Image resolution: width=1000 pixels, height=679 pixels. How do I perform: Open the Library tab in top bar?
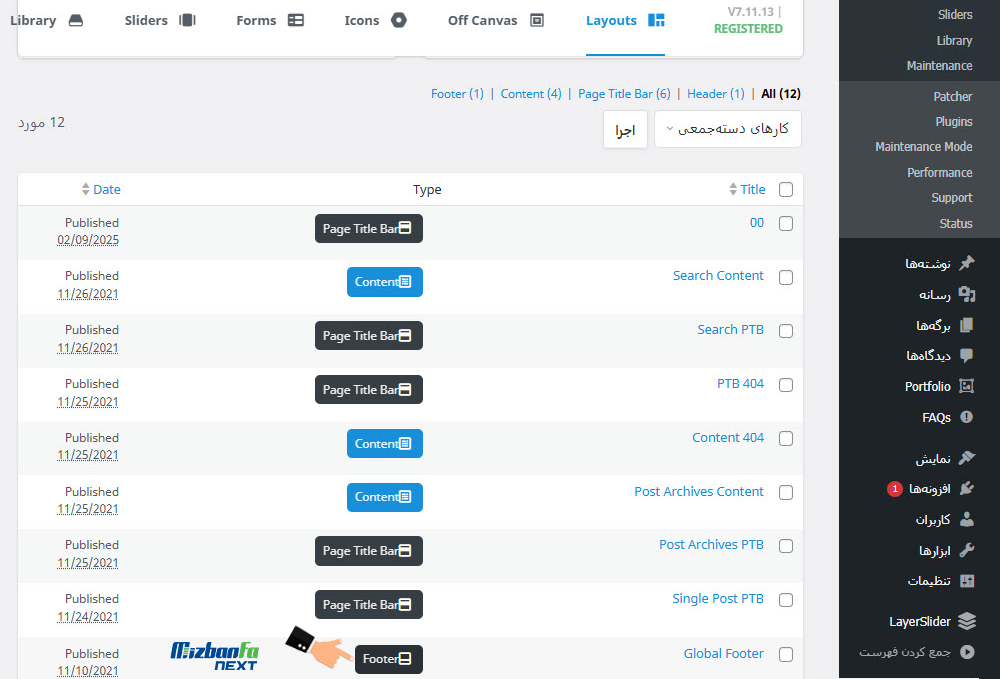tap(47, 20)
